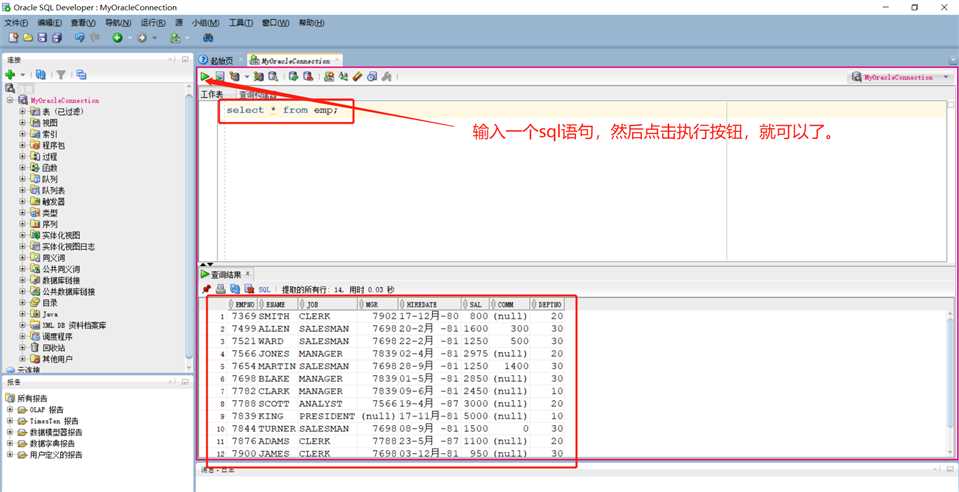Open the Unshared SQL Worksheet icon
The height and width of the screenshot is (492, 959).
[x=329, y=76]
